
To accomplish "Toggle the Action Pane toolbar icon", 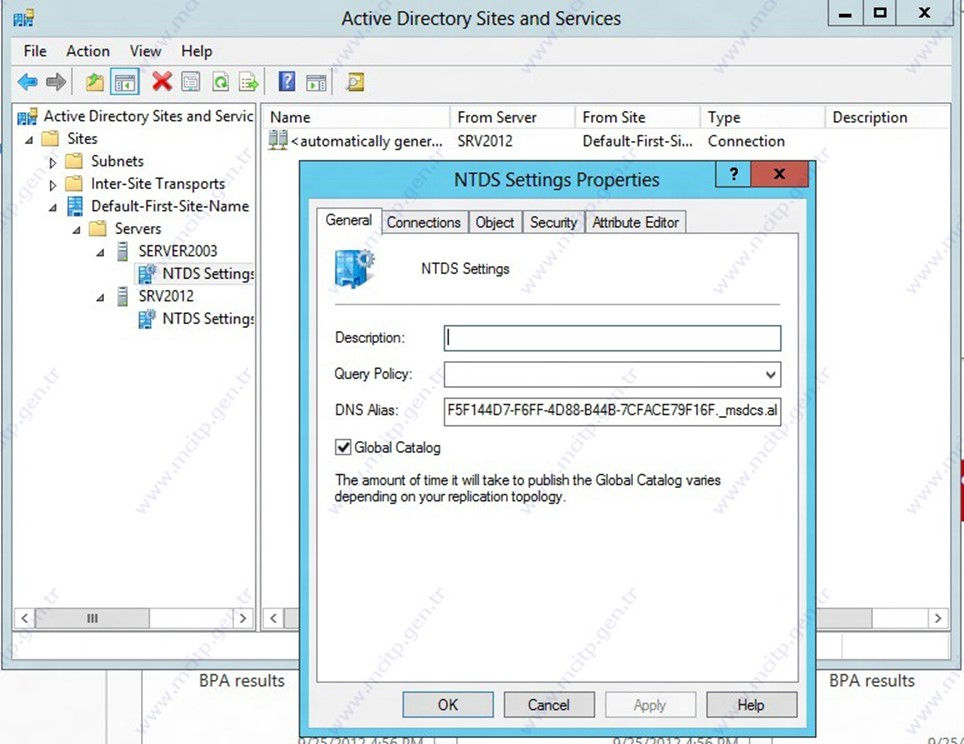I will pyautogui.click(x=316, y=82).
